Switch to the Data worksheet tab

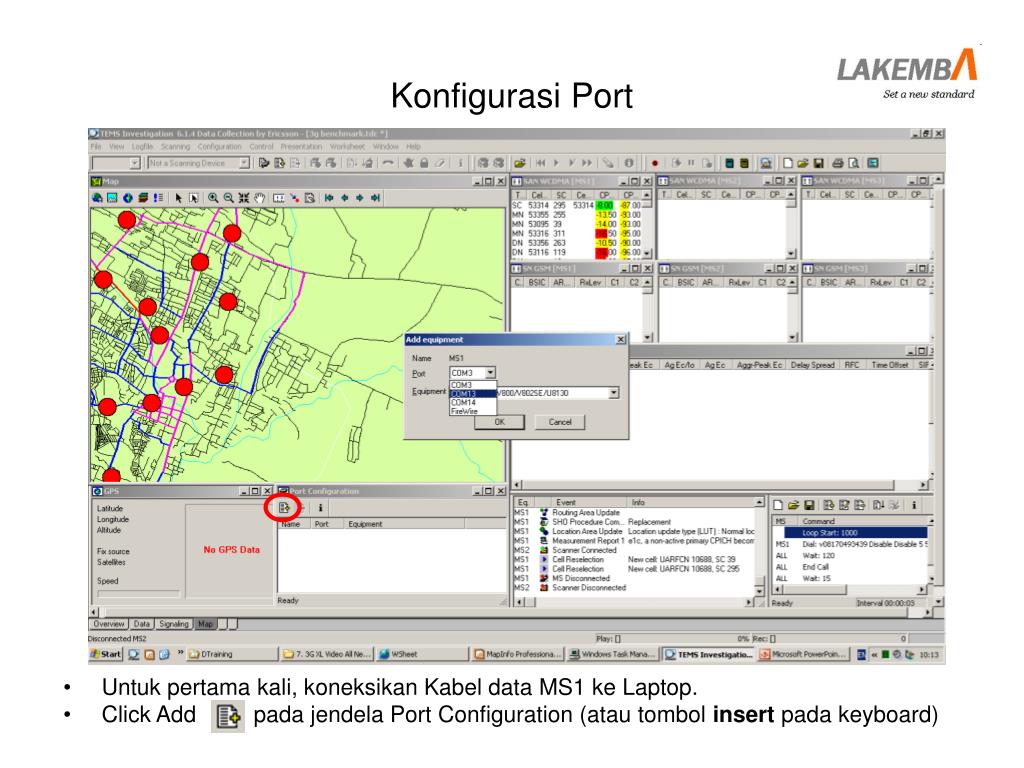[x=142, y=624]
